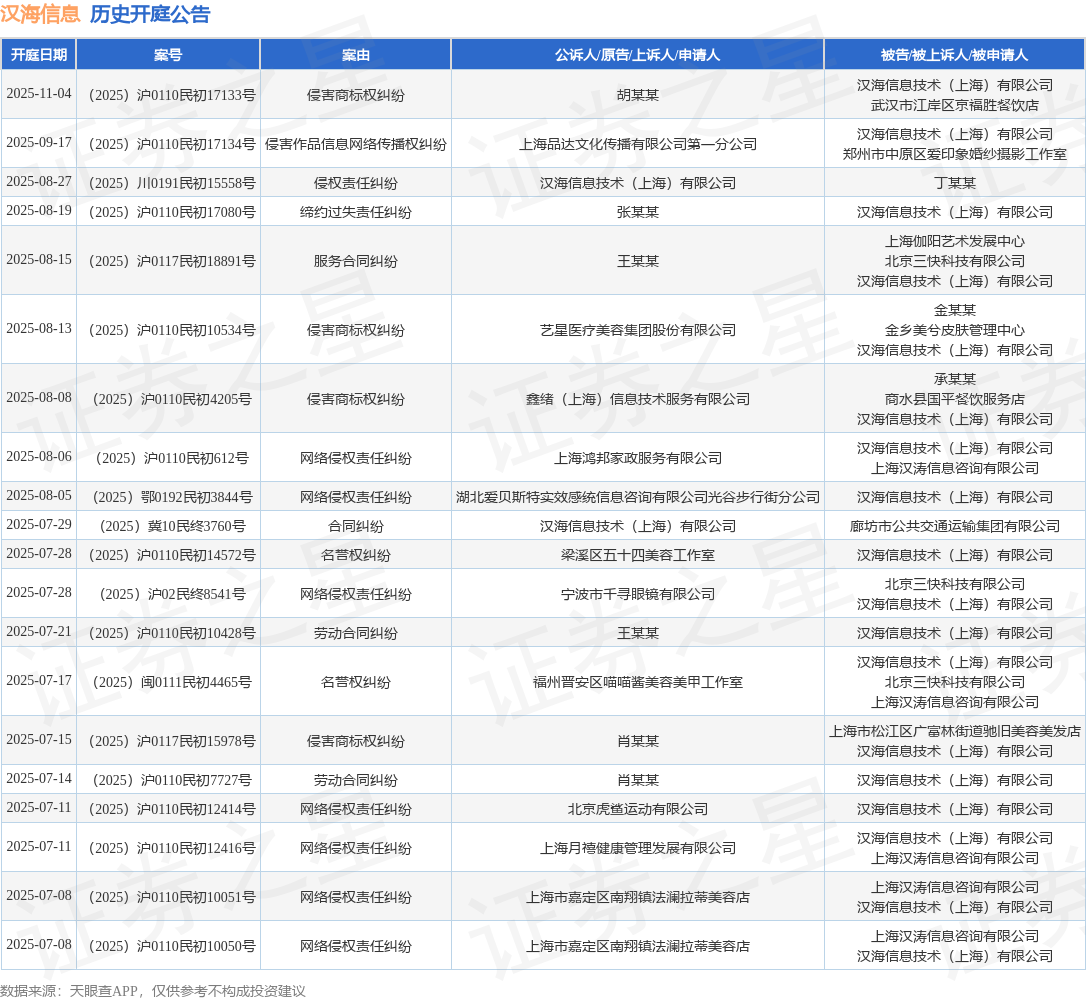Select date cell 2025-08-19
This screenshot has width=1086, height=1000.
coord(39,211)
